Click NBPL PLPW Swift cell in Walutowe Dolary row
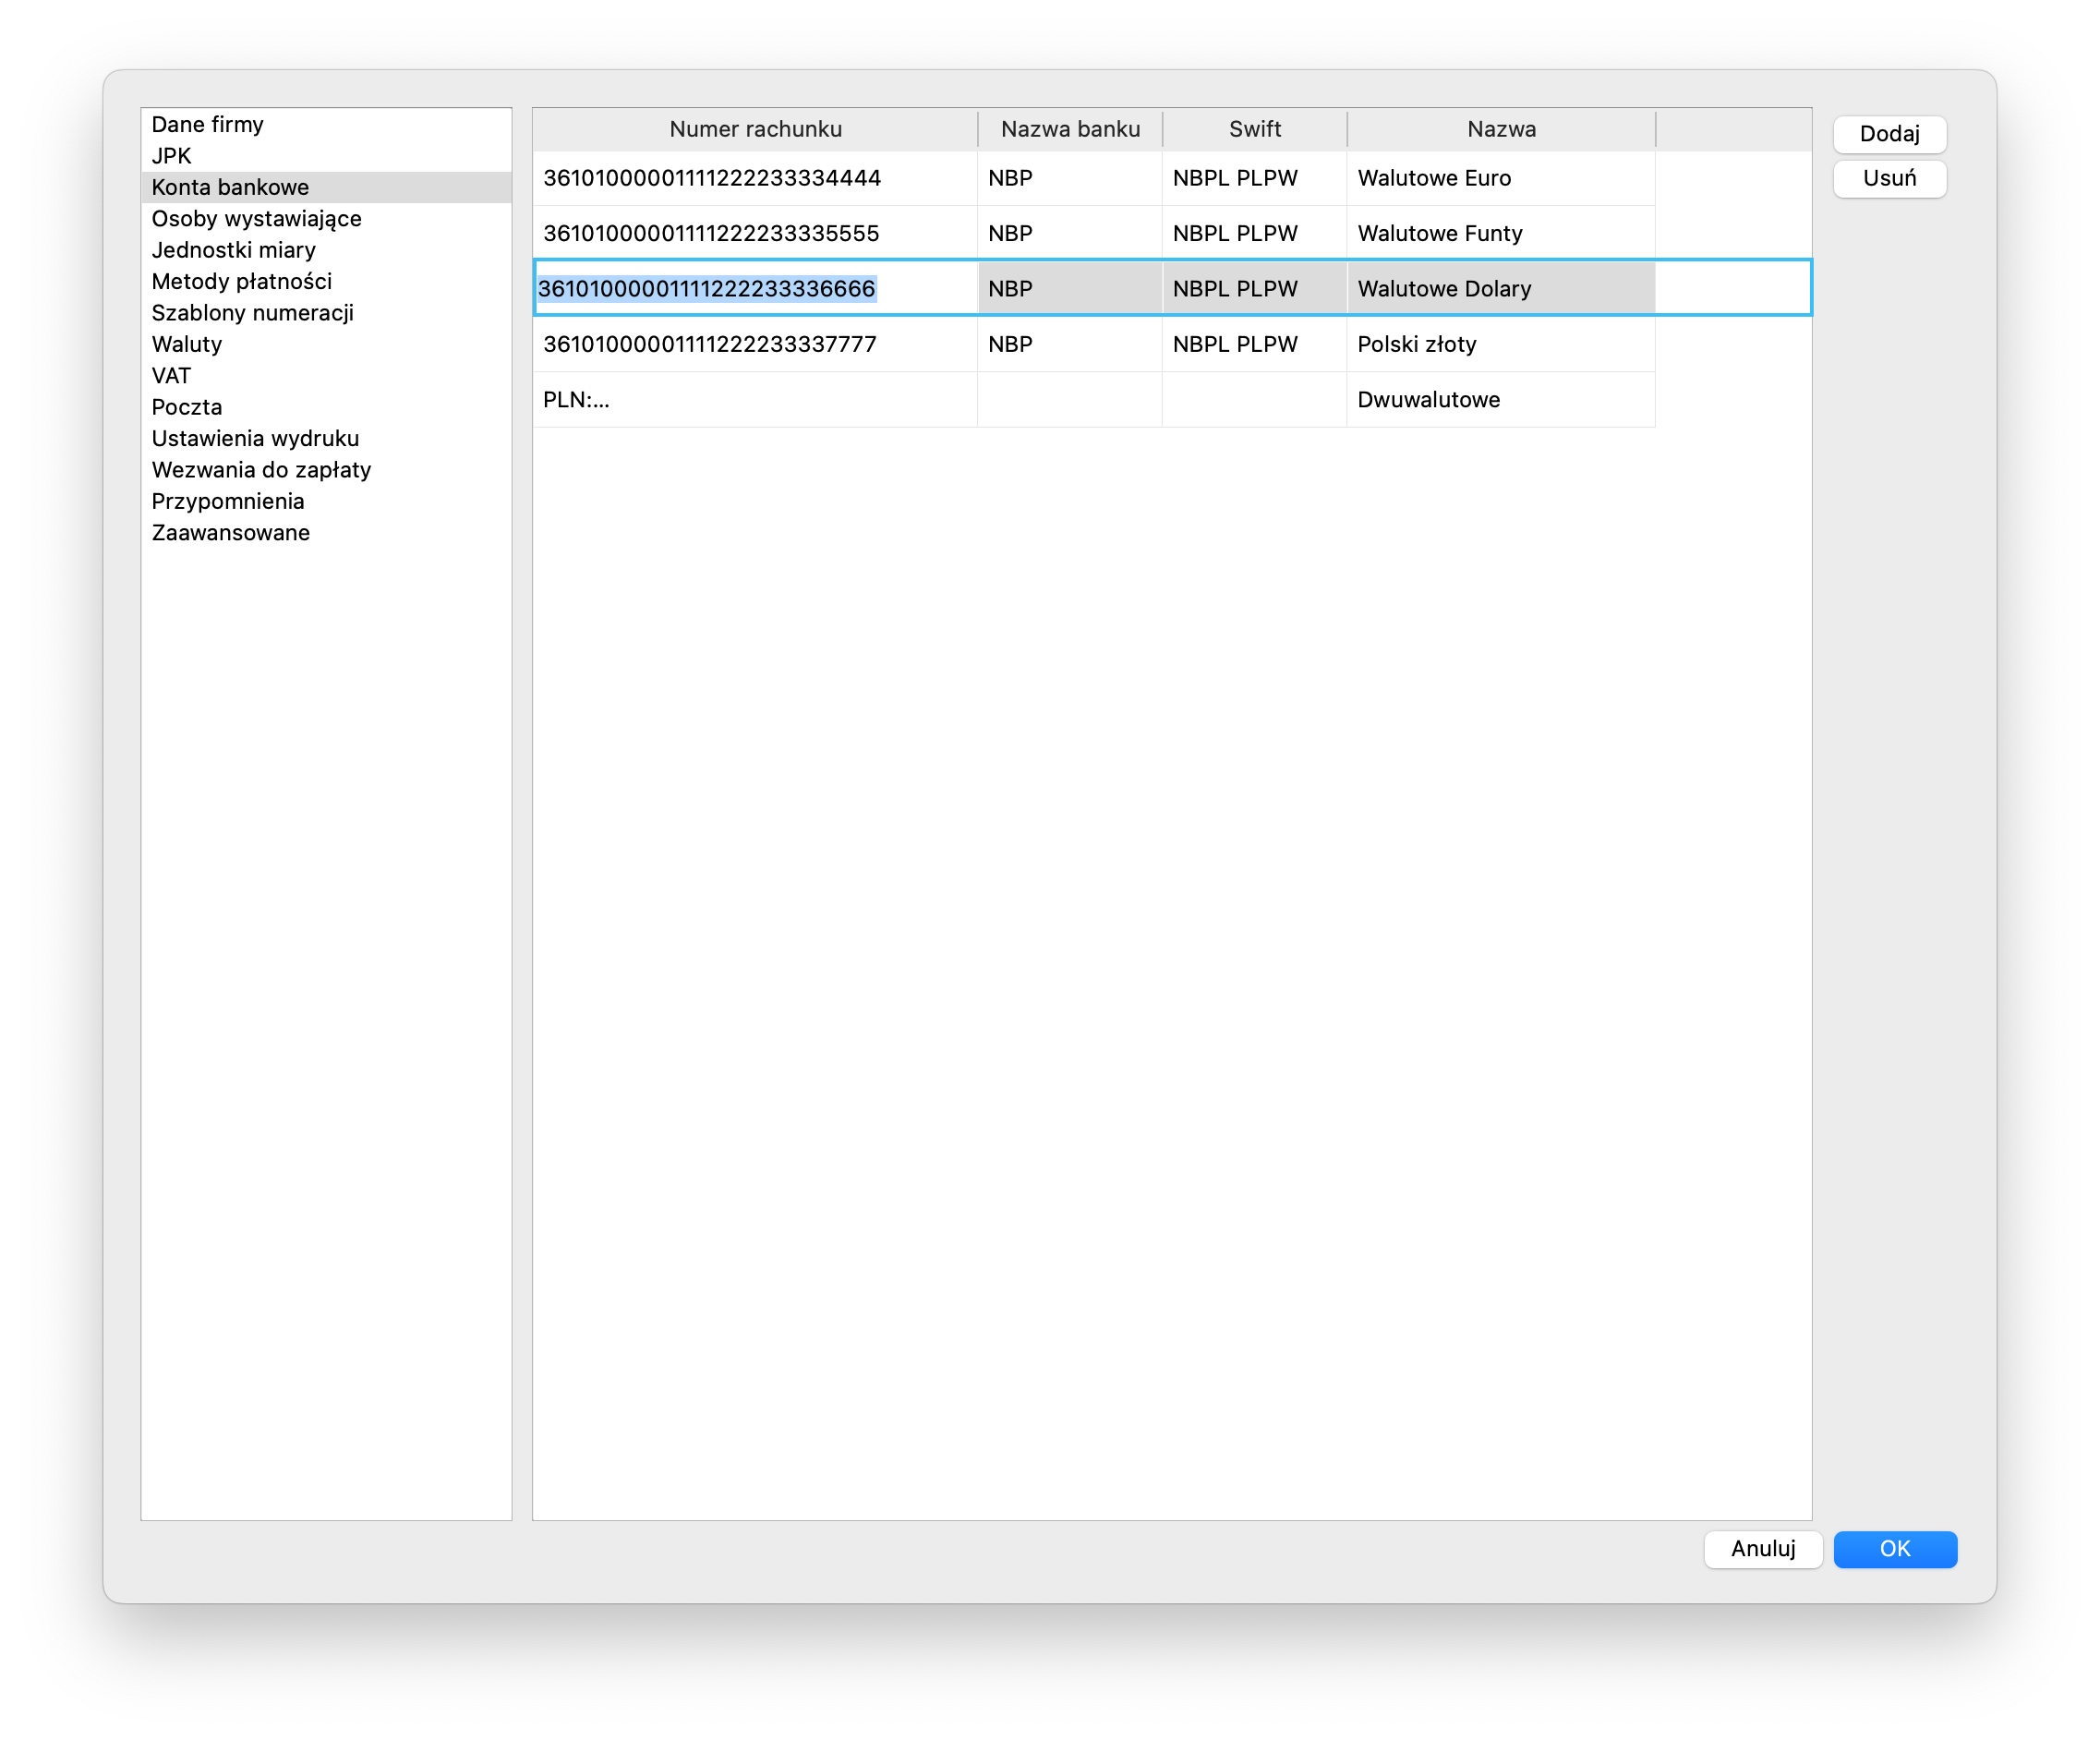This screenshot has height=1740, width=2100. (x=1255, y=289)
